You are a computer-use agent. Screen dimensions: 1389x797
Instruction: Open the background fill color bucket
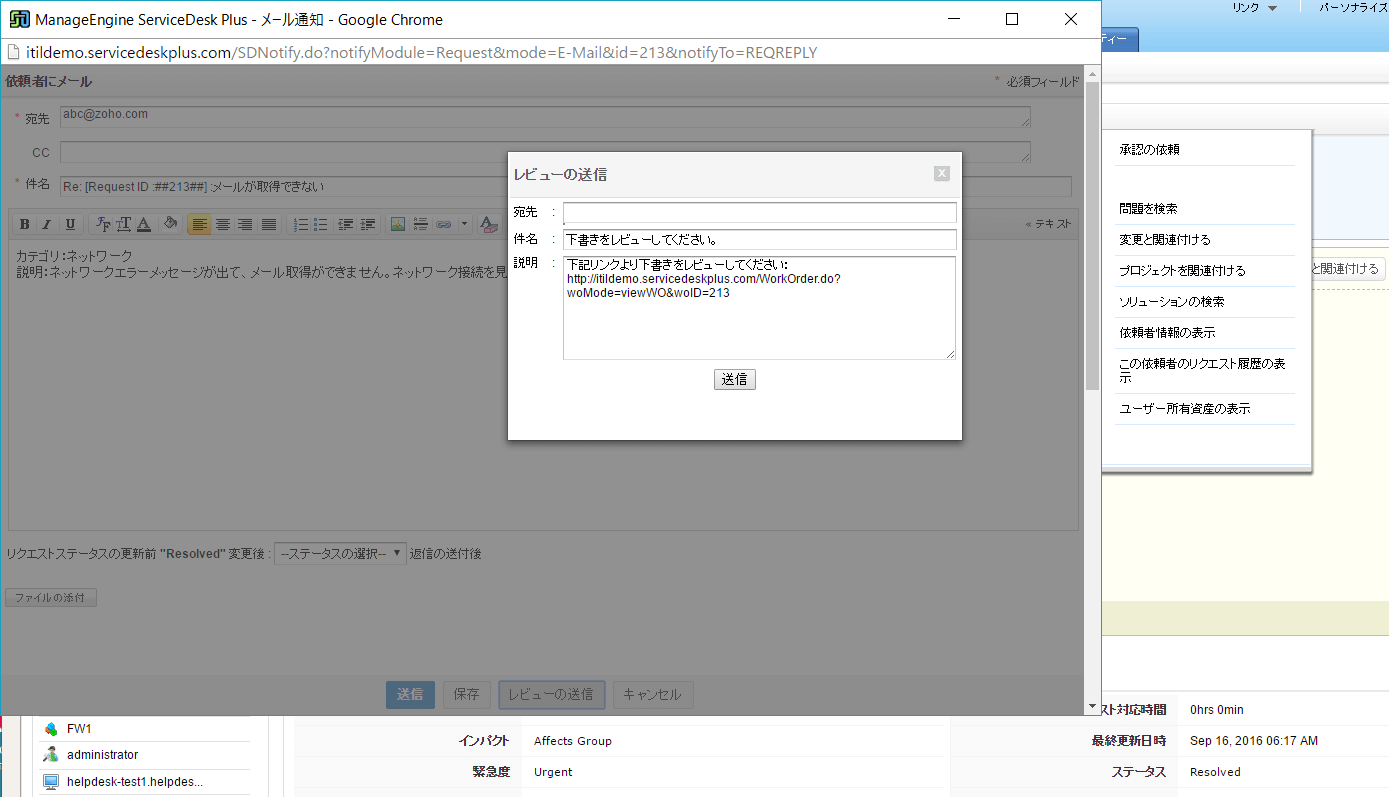(x=170, y=224)
